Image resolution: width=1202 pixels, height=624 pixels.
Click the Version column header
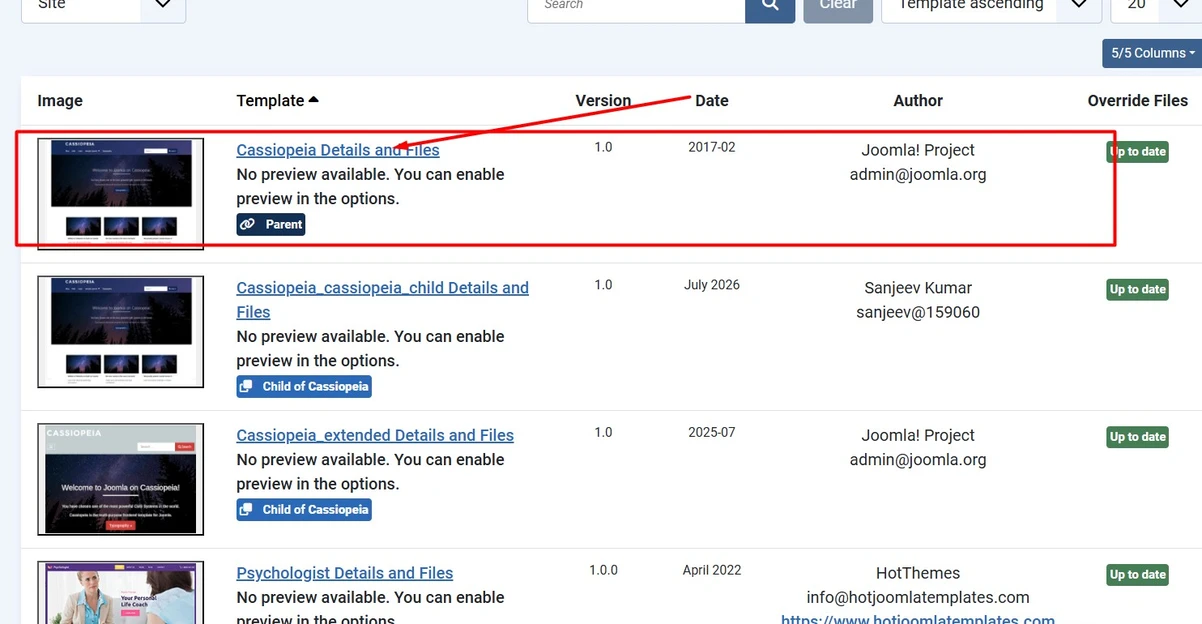pos(603,100)
